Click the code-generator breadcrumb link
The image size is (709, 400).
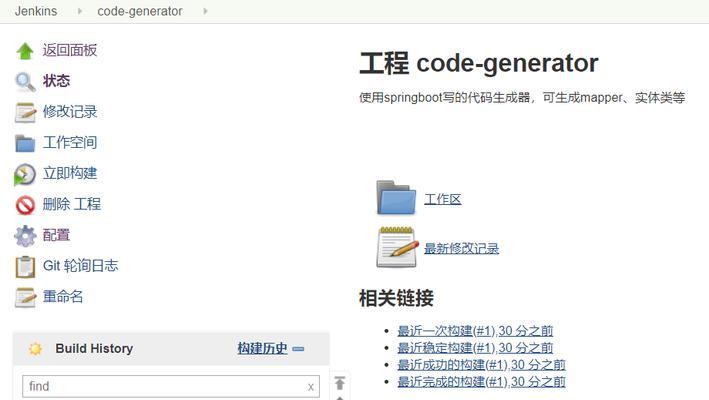coord(140,11)
